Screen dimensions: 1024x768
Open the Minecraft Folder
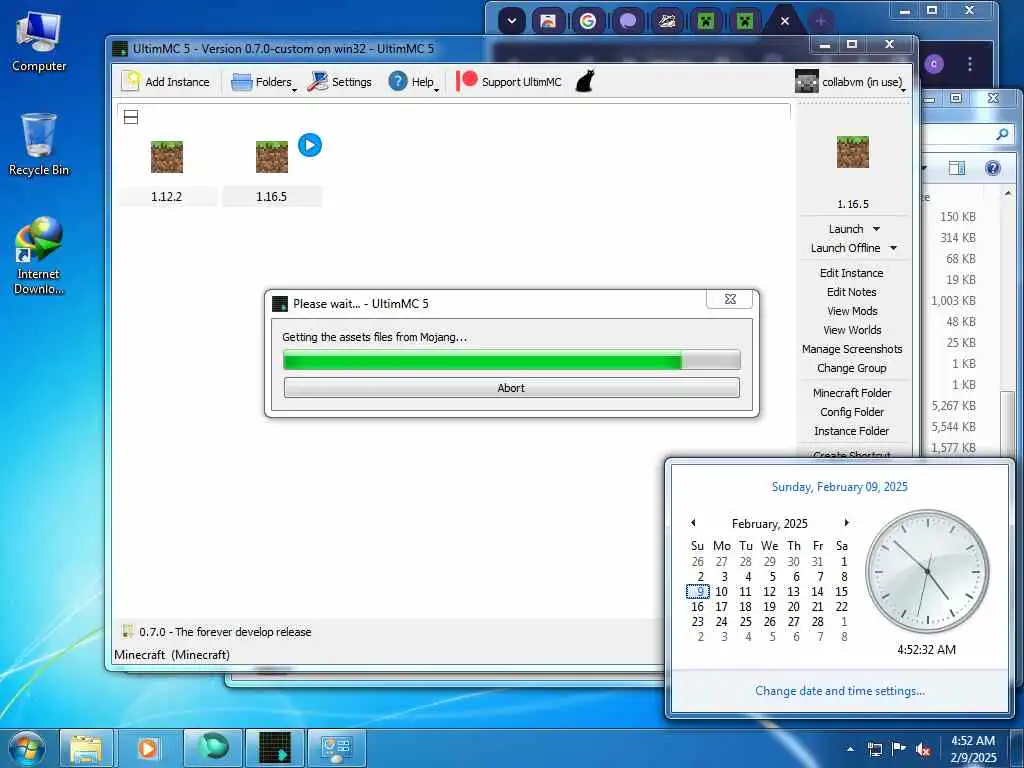[852, 392]
